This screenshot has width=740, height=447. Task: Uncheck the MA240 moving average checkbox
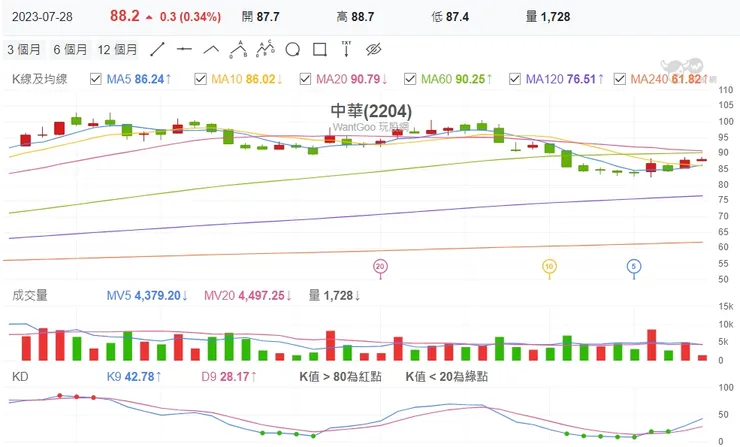click(x=620, y=79)
